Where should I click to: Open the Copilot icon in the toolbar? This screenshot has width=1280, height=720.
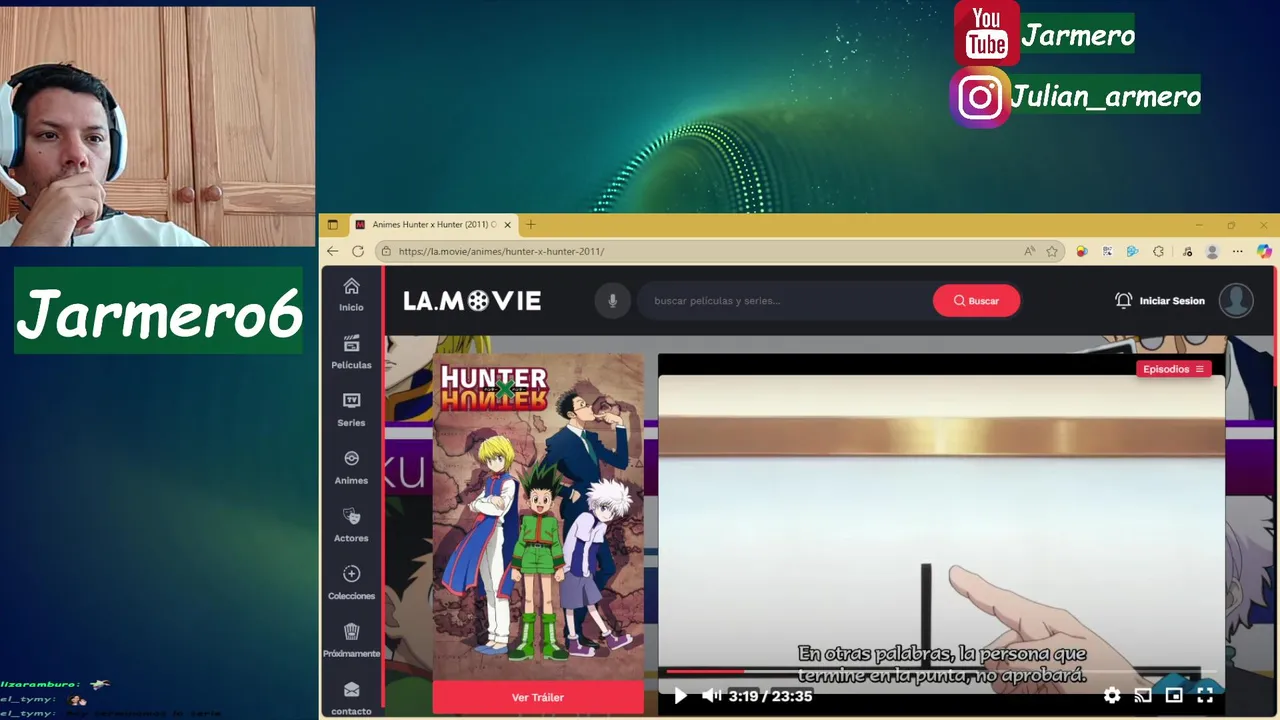coord(1264,252)
